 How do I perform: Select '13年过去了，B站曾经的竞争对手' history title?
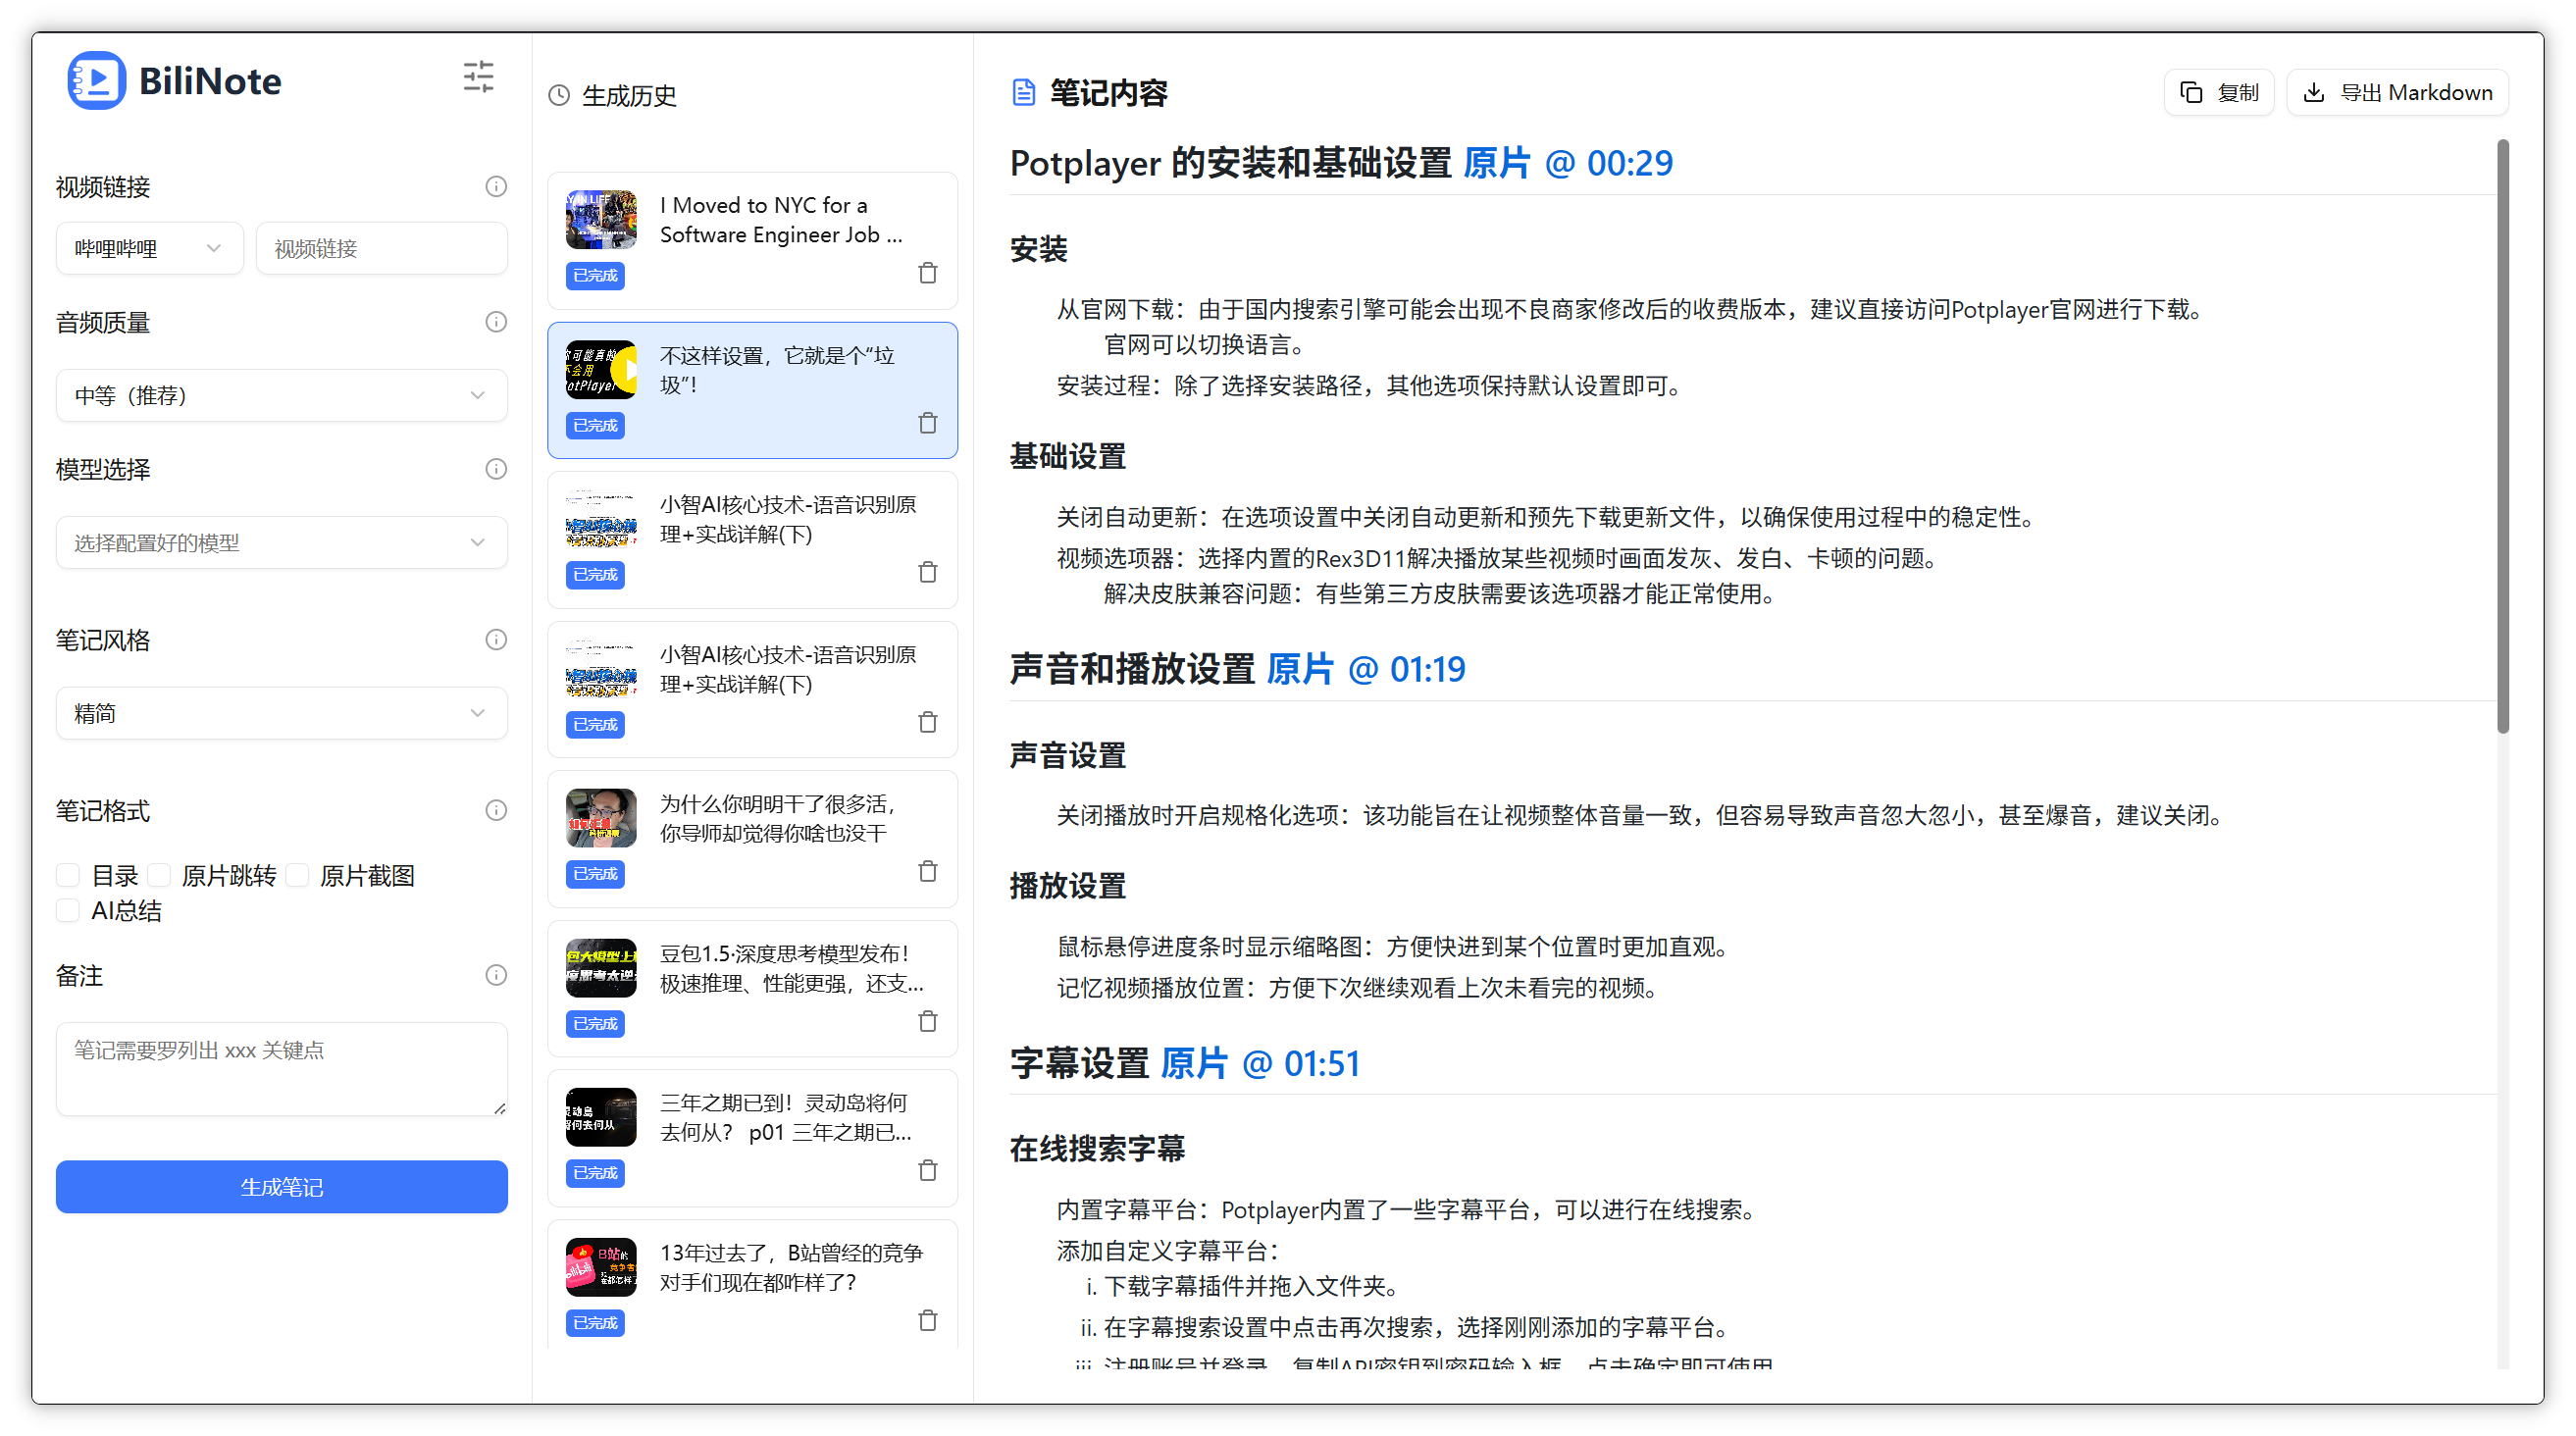tap(791, 1267)
